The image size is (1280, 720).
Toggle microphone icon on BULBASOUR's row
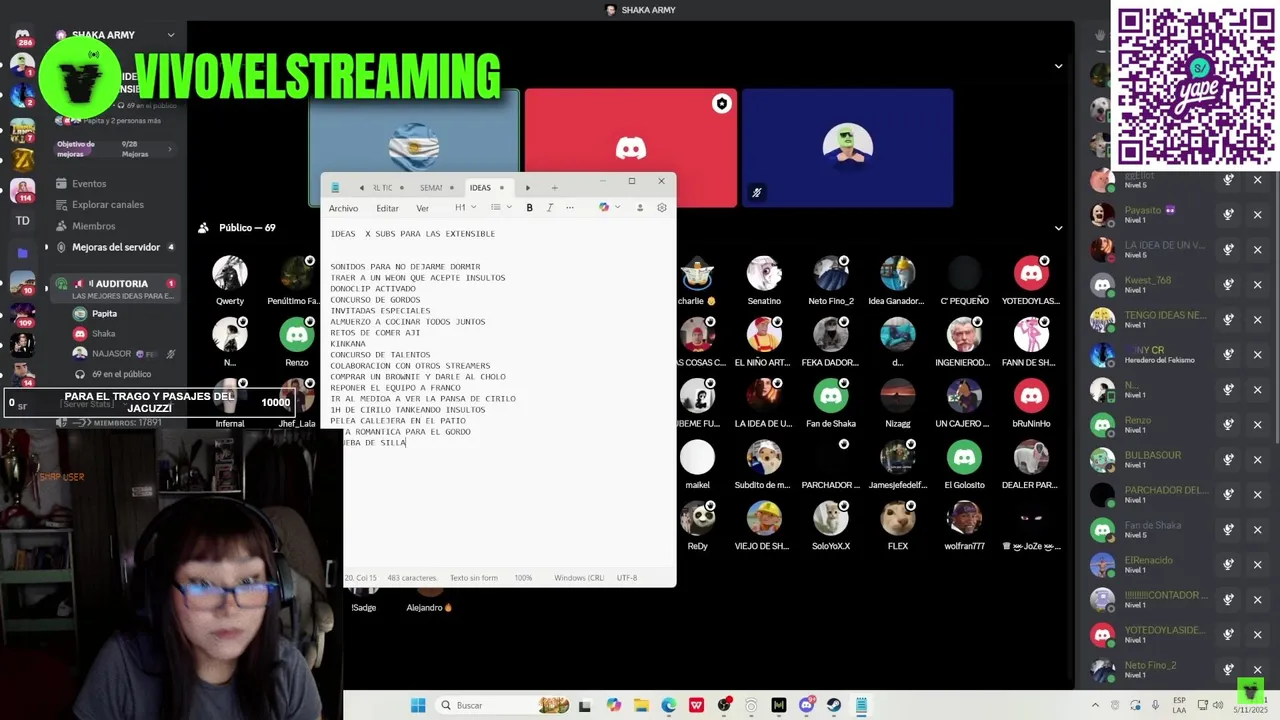(1228, 460)
